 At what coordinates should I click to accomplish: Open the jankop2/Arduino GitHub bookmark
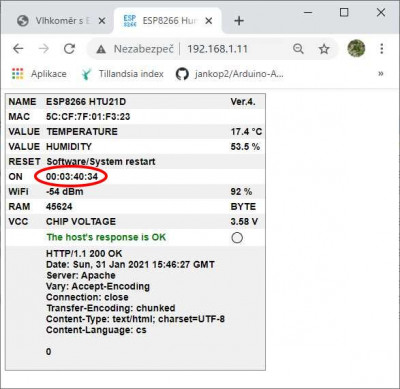[229, 74]
